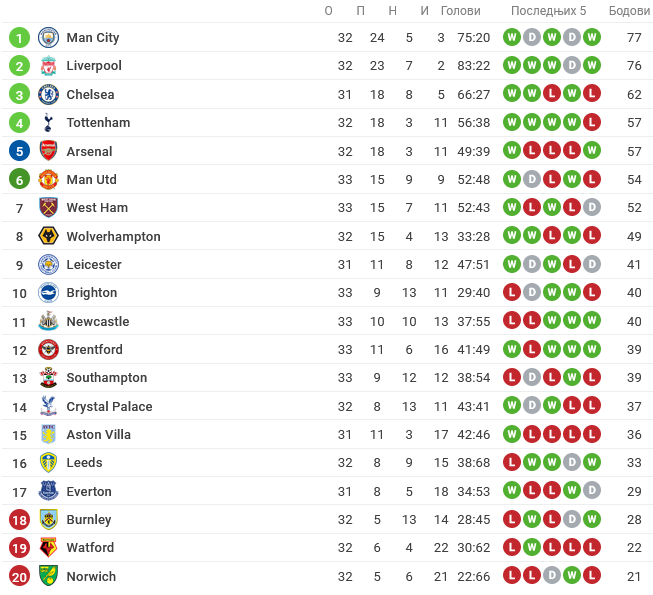653x595 pixels.
Task: Click Norwich's first form badge
Action: click(512, 577)
